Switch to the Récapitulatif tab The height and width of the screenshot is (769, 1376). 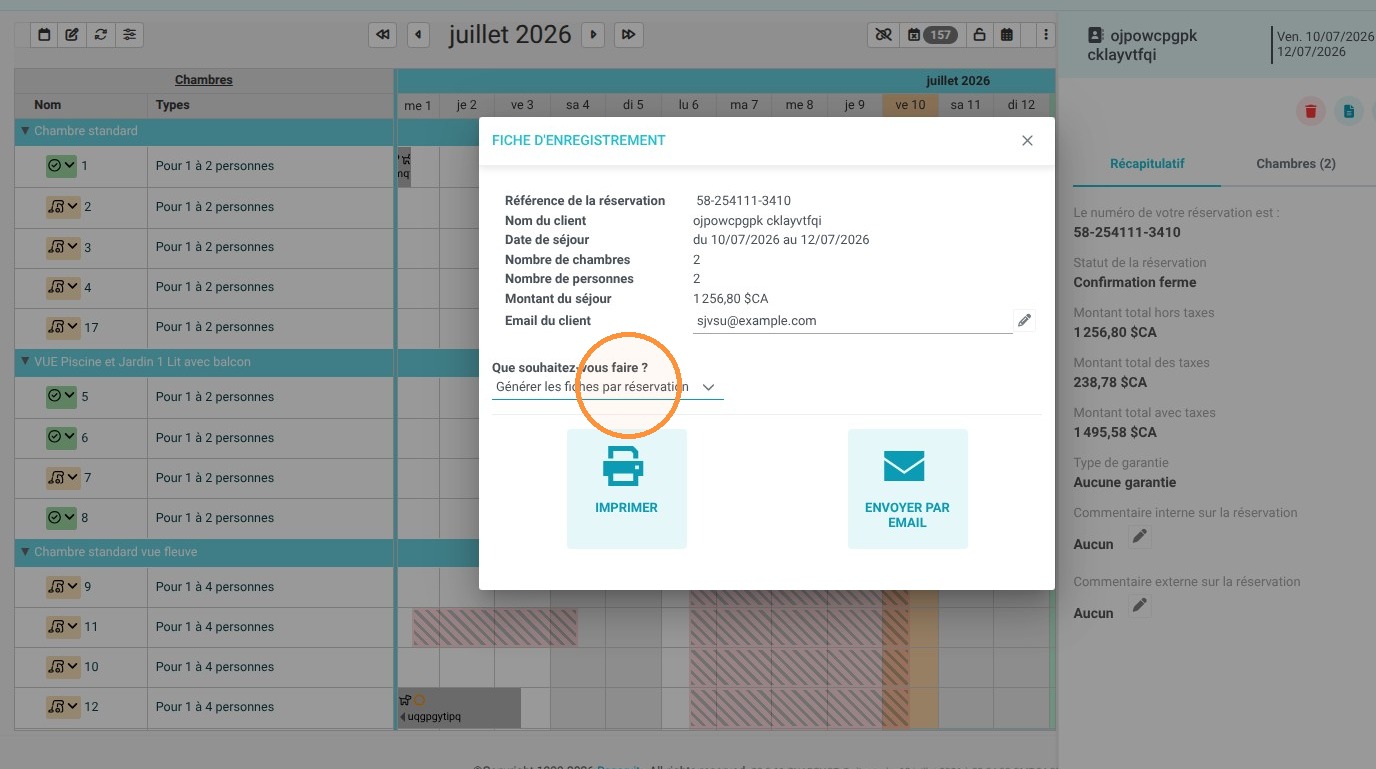click(x=1147, y=163)
